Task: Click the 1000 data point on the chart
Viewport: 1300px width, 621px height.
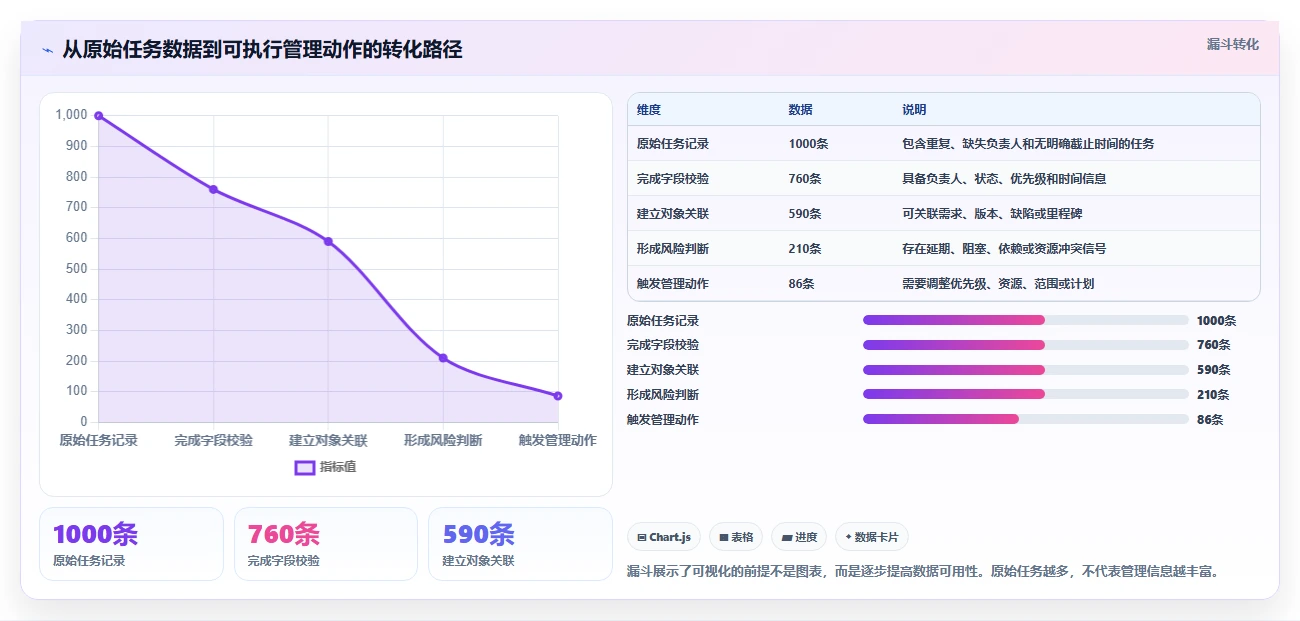Action: 98,115
